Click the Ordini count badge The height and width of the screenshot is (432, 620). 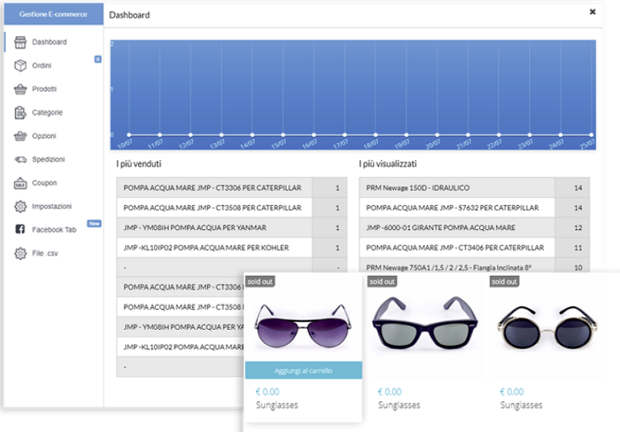point(98,59)
